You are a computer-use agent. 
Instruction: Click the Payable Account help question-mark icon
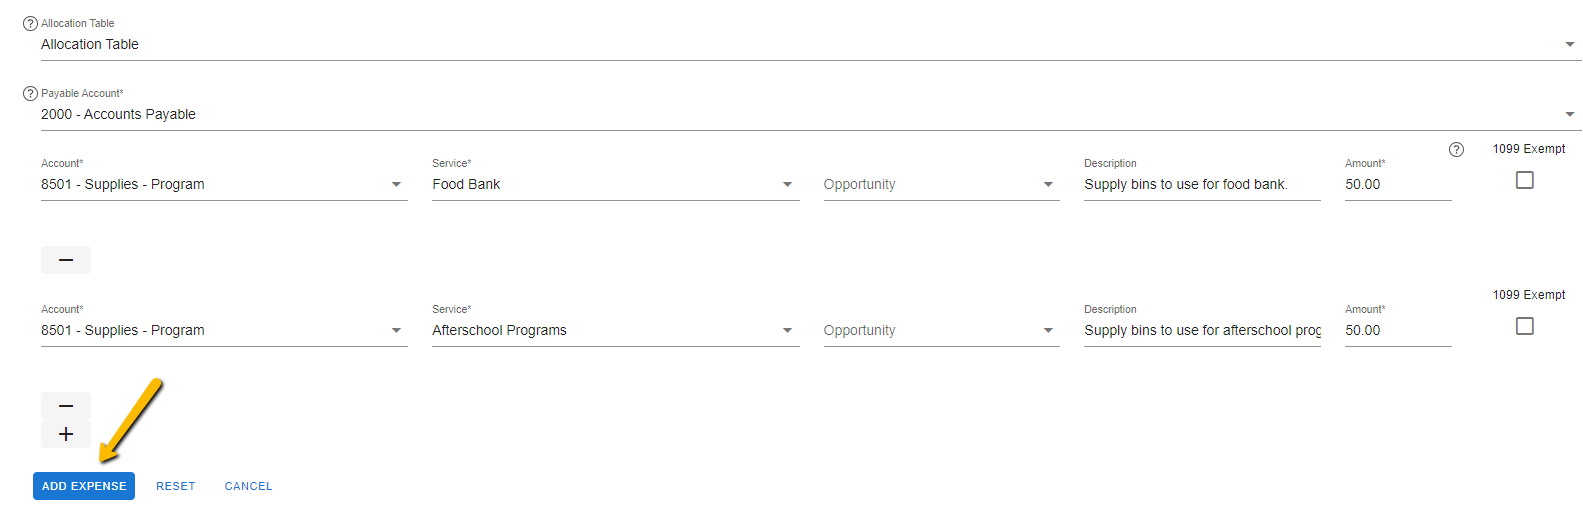click(x=30, y=93)
